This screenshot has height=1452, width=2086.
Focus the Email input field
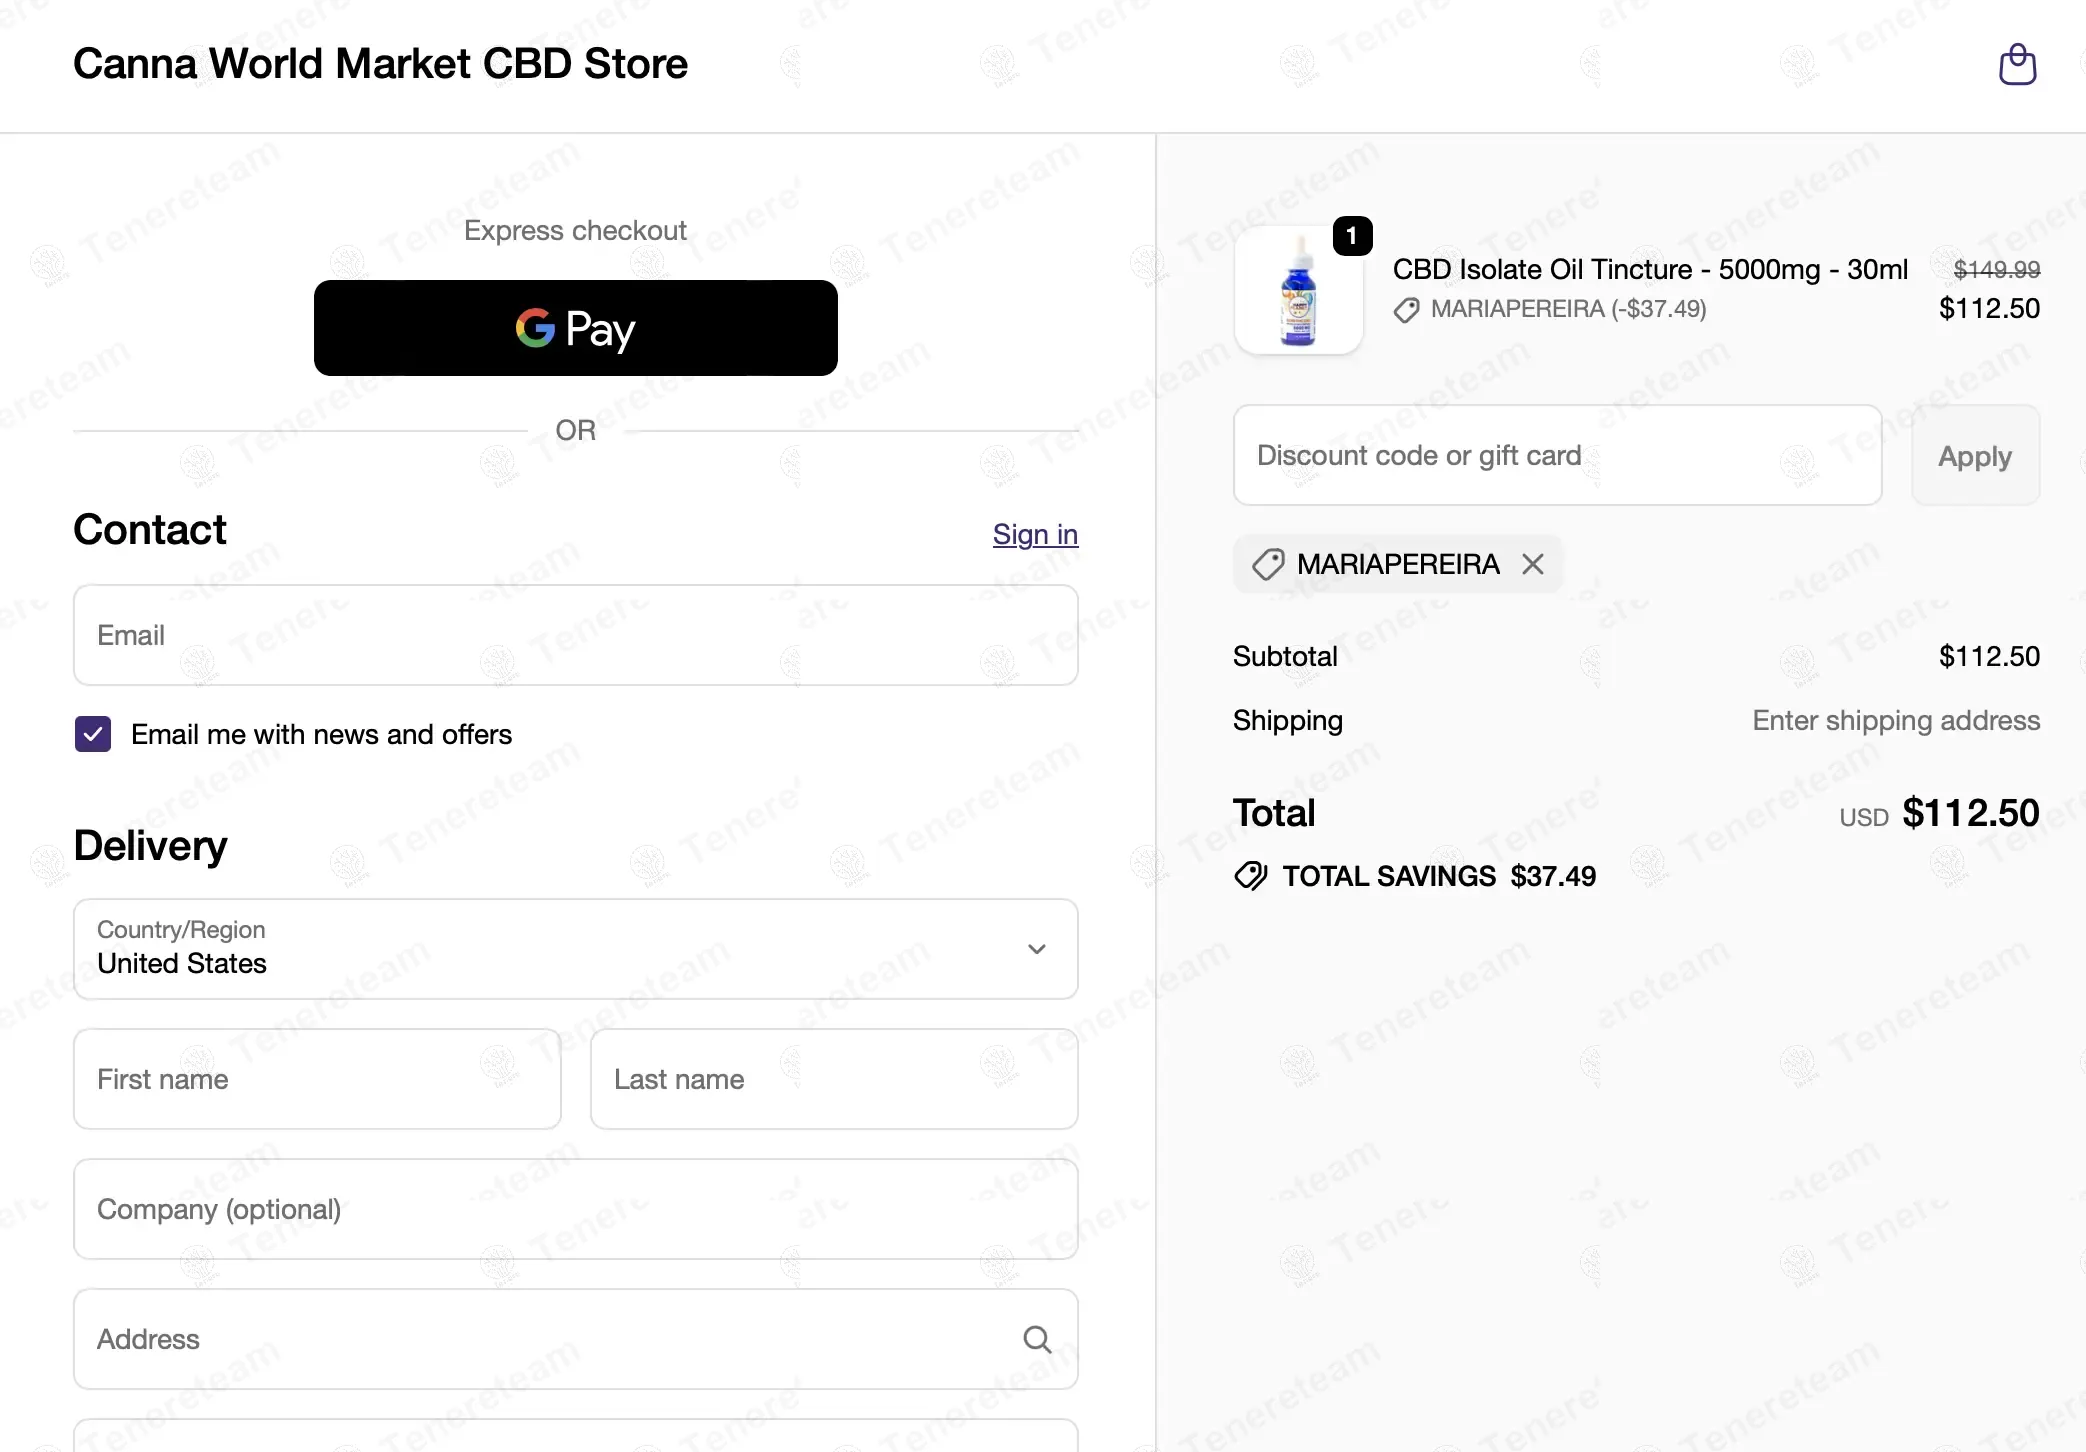click(x=575, y=635)
